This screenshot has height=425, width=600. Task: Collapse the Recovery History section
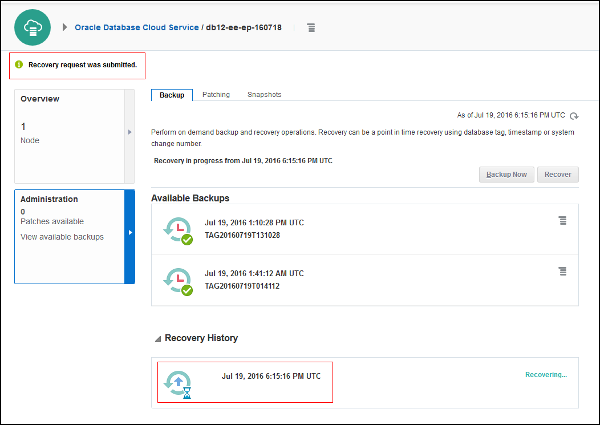158,339
